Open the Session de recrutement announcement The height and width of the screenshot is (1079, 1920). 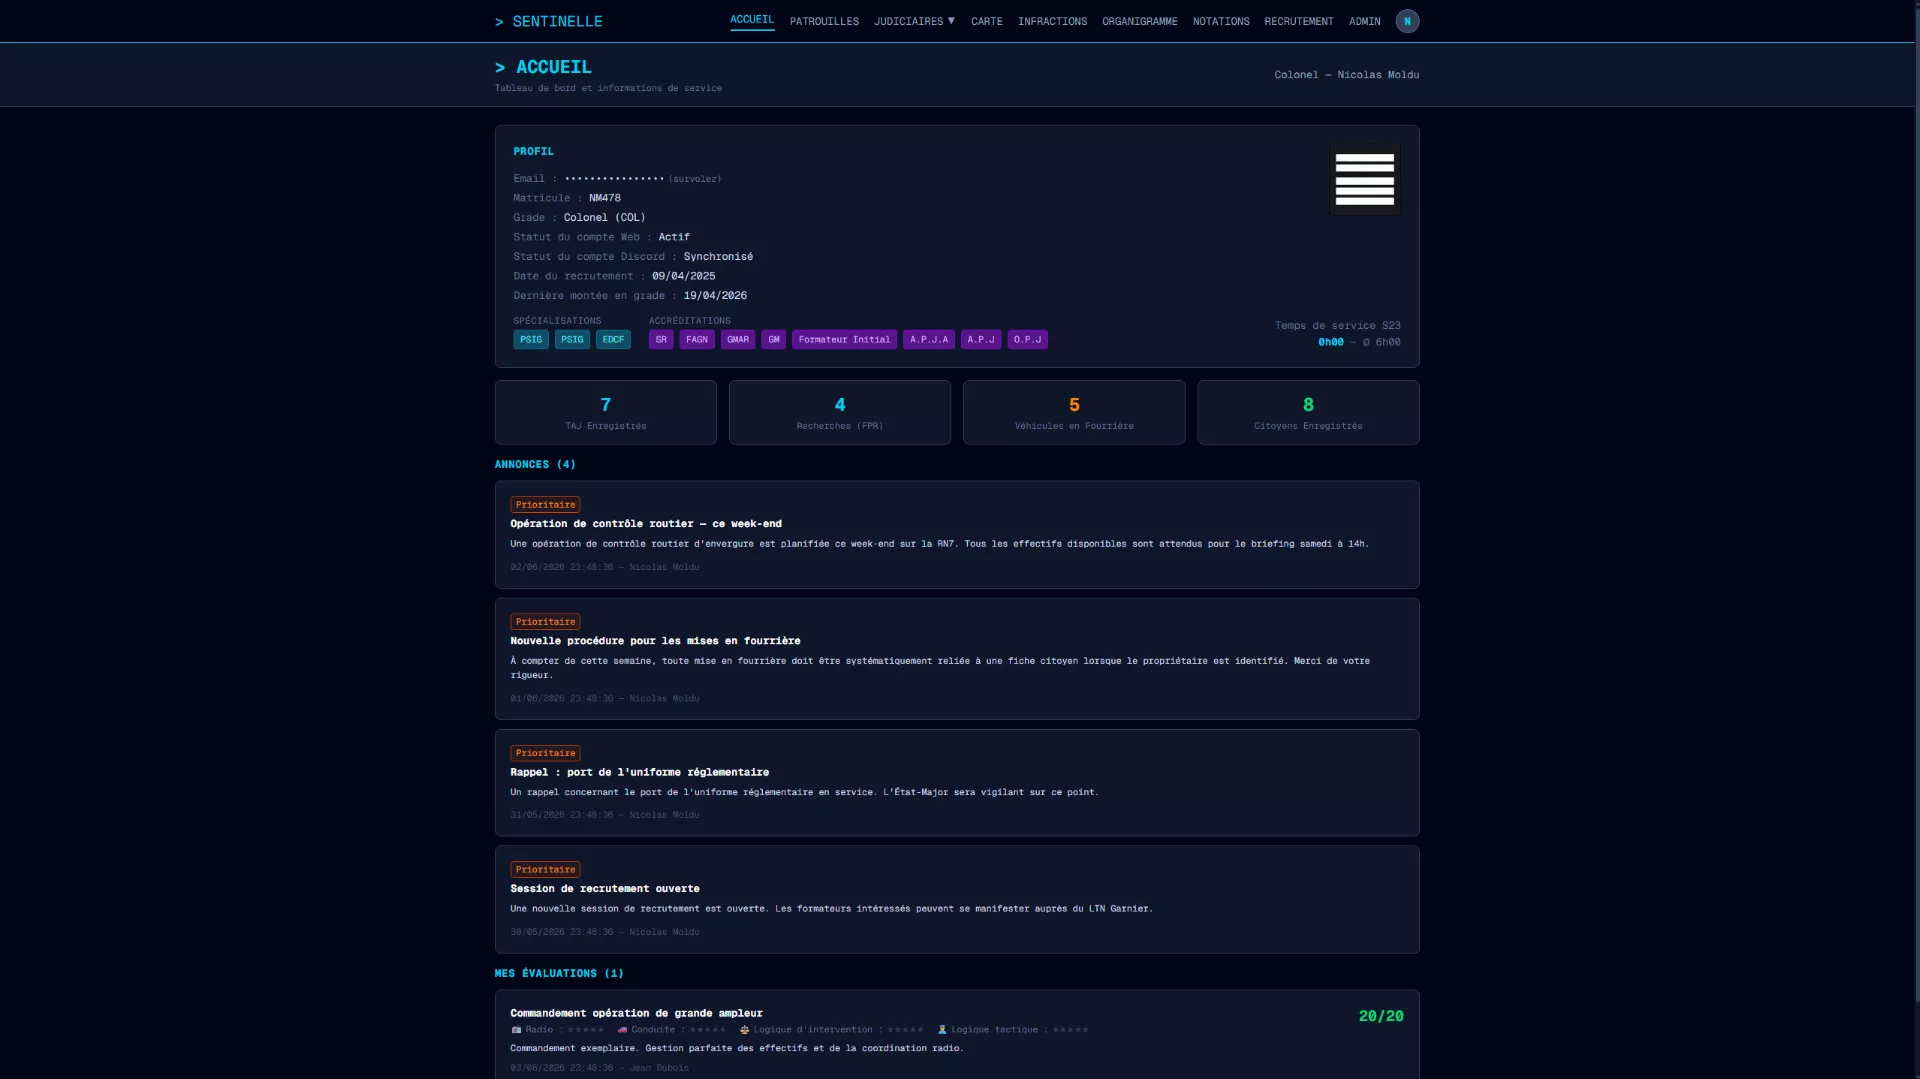coord(957,900)
